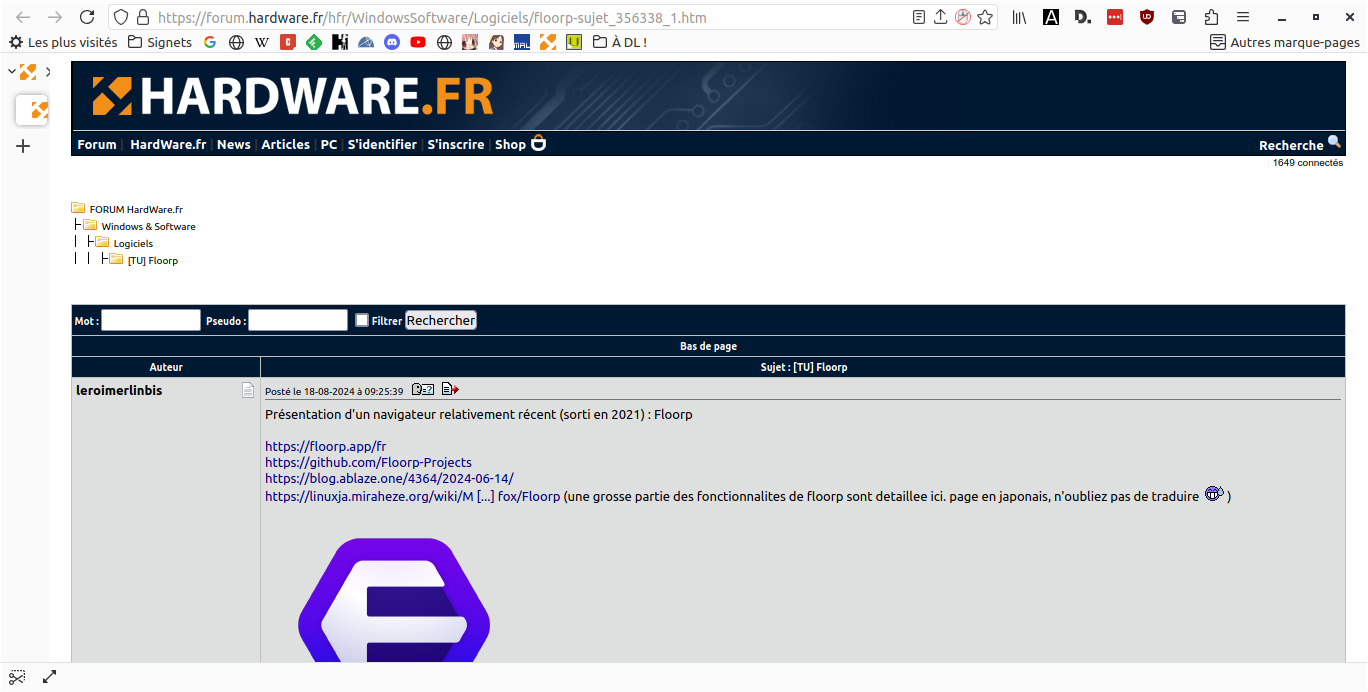Open the 'Signets' bookmark folder

pos(159,42)
